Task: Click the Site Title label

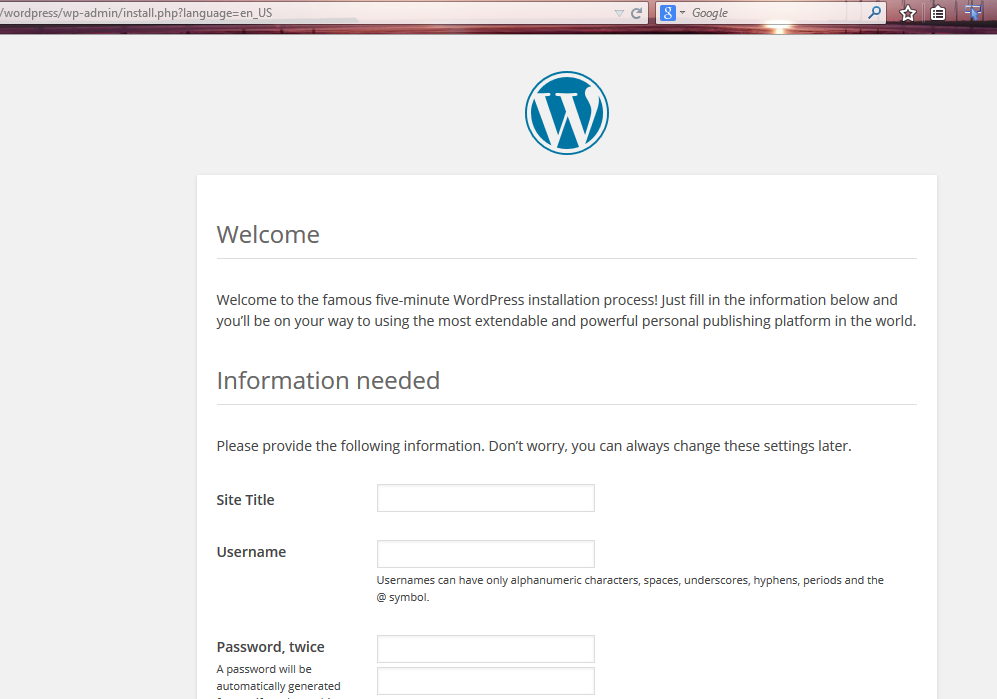Action: 245,500
